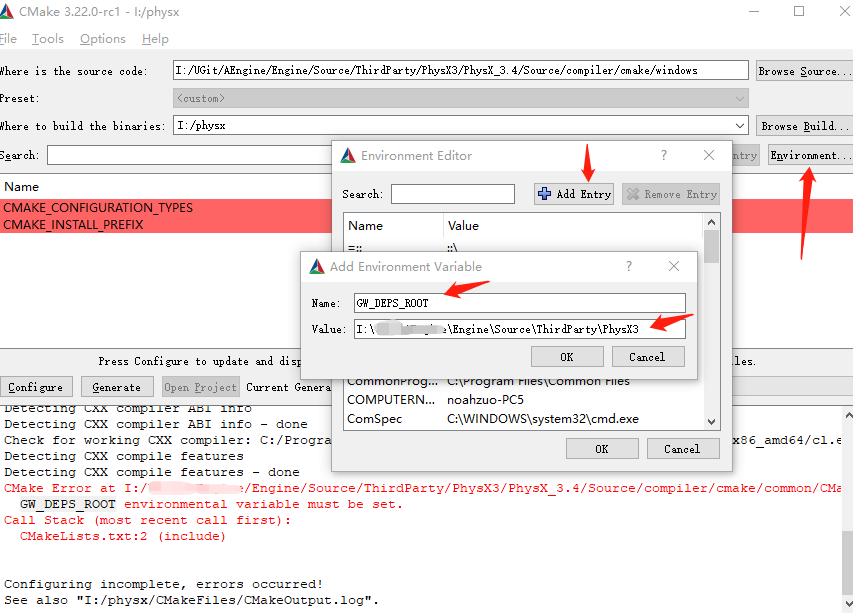Viewport: 853px width, 613px height.
Task: Click the noahzuo-PC5 value cell
Action: tap(485, 400)
